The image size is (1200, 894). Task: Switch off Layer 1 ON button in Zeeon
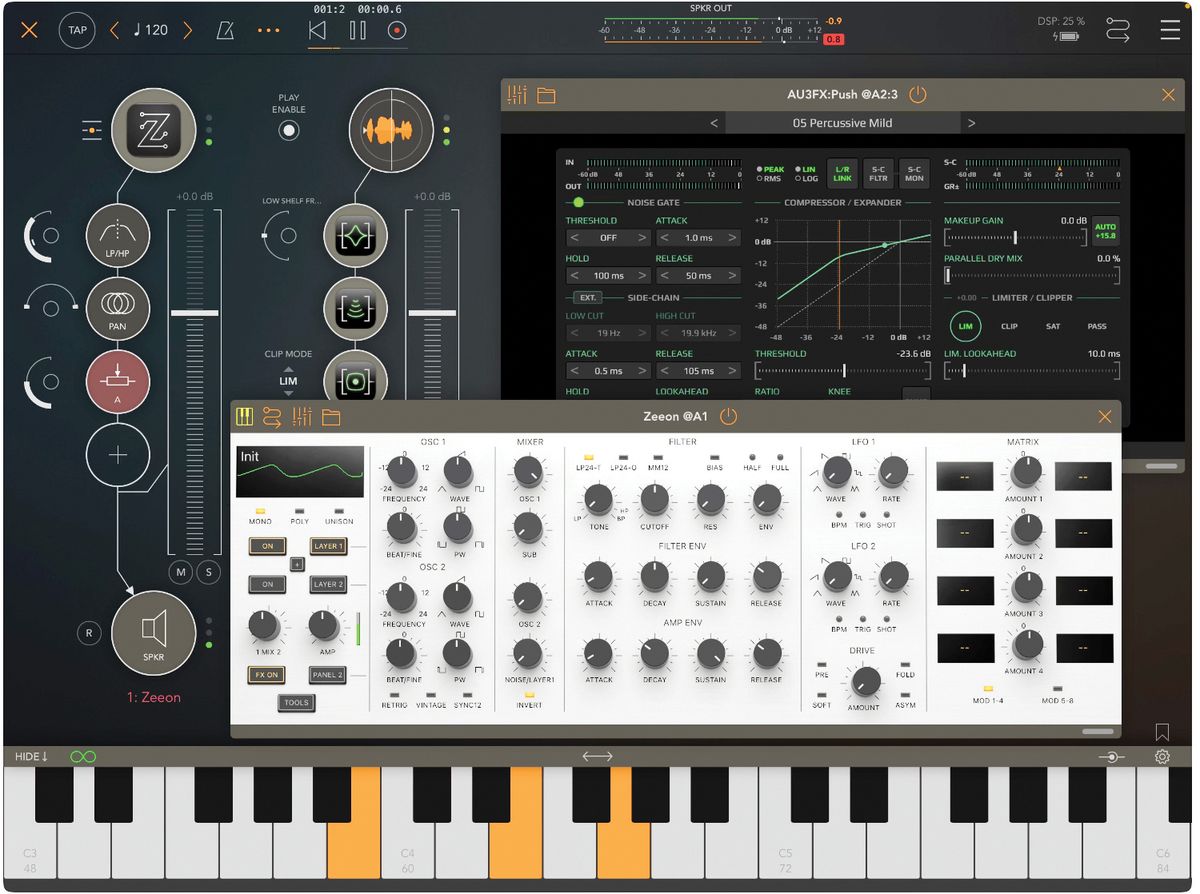coord(268,546)
